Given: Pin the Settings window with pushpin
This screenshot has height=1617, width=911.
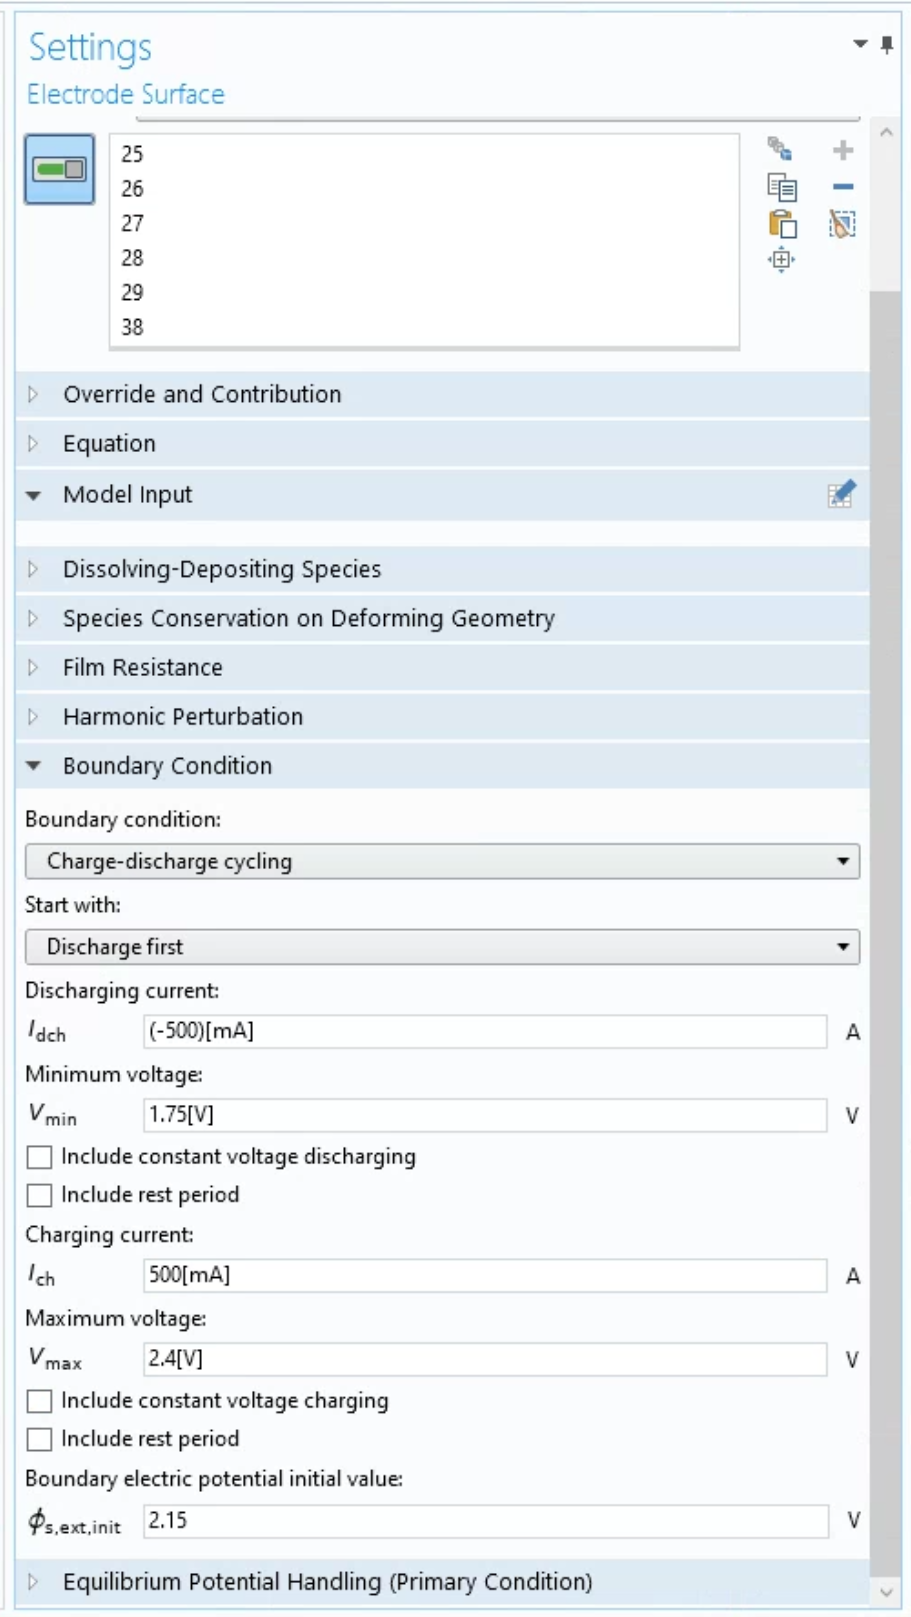Looking at the screenshot, I should tap(887, 45).
